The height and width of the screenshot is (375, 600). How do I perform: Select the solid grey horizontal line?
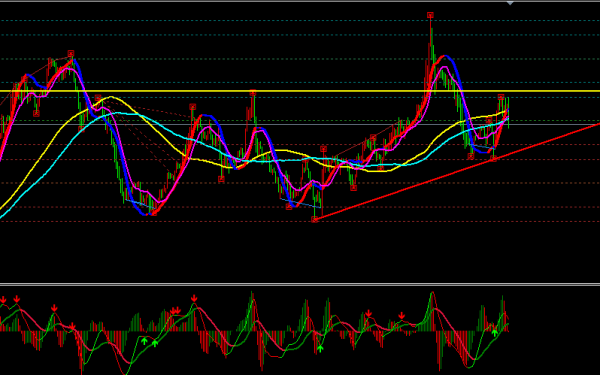coord(300,124)
